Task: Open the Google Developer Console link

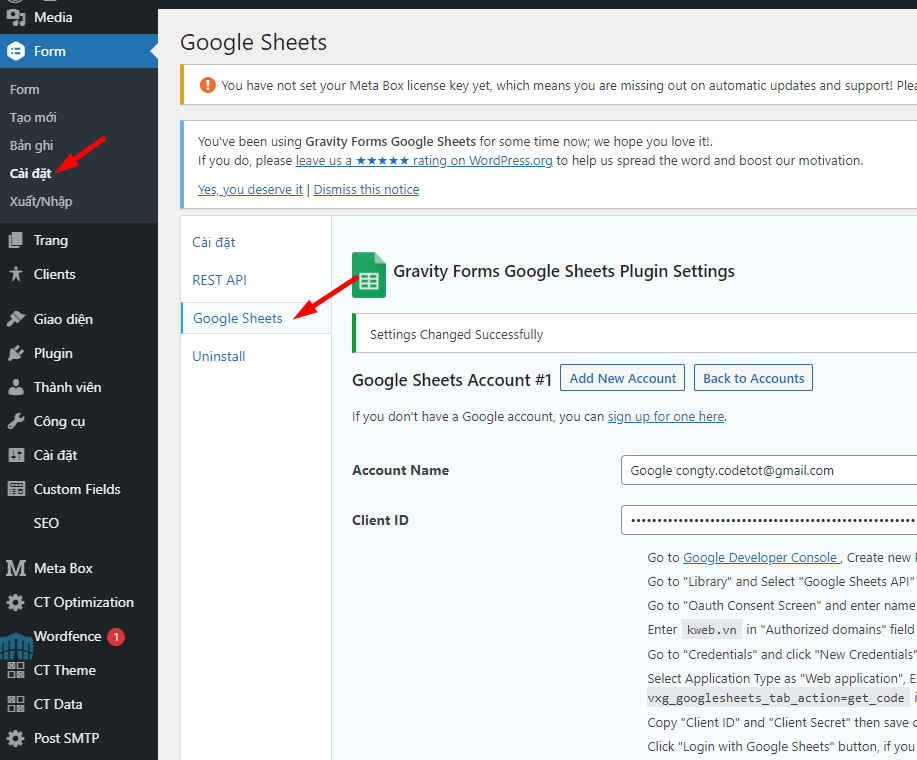Action: 761,557
